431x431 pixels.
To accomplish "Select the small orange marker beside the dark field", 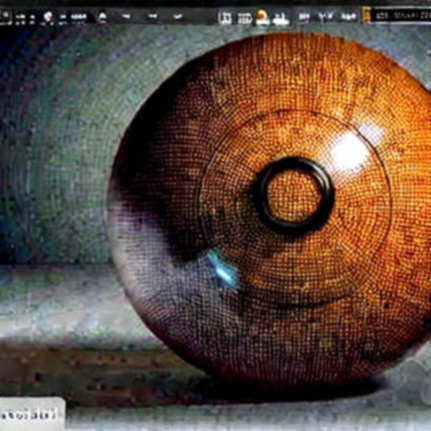I will pyautogui.click(x=367, y=15).
